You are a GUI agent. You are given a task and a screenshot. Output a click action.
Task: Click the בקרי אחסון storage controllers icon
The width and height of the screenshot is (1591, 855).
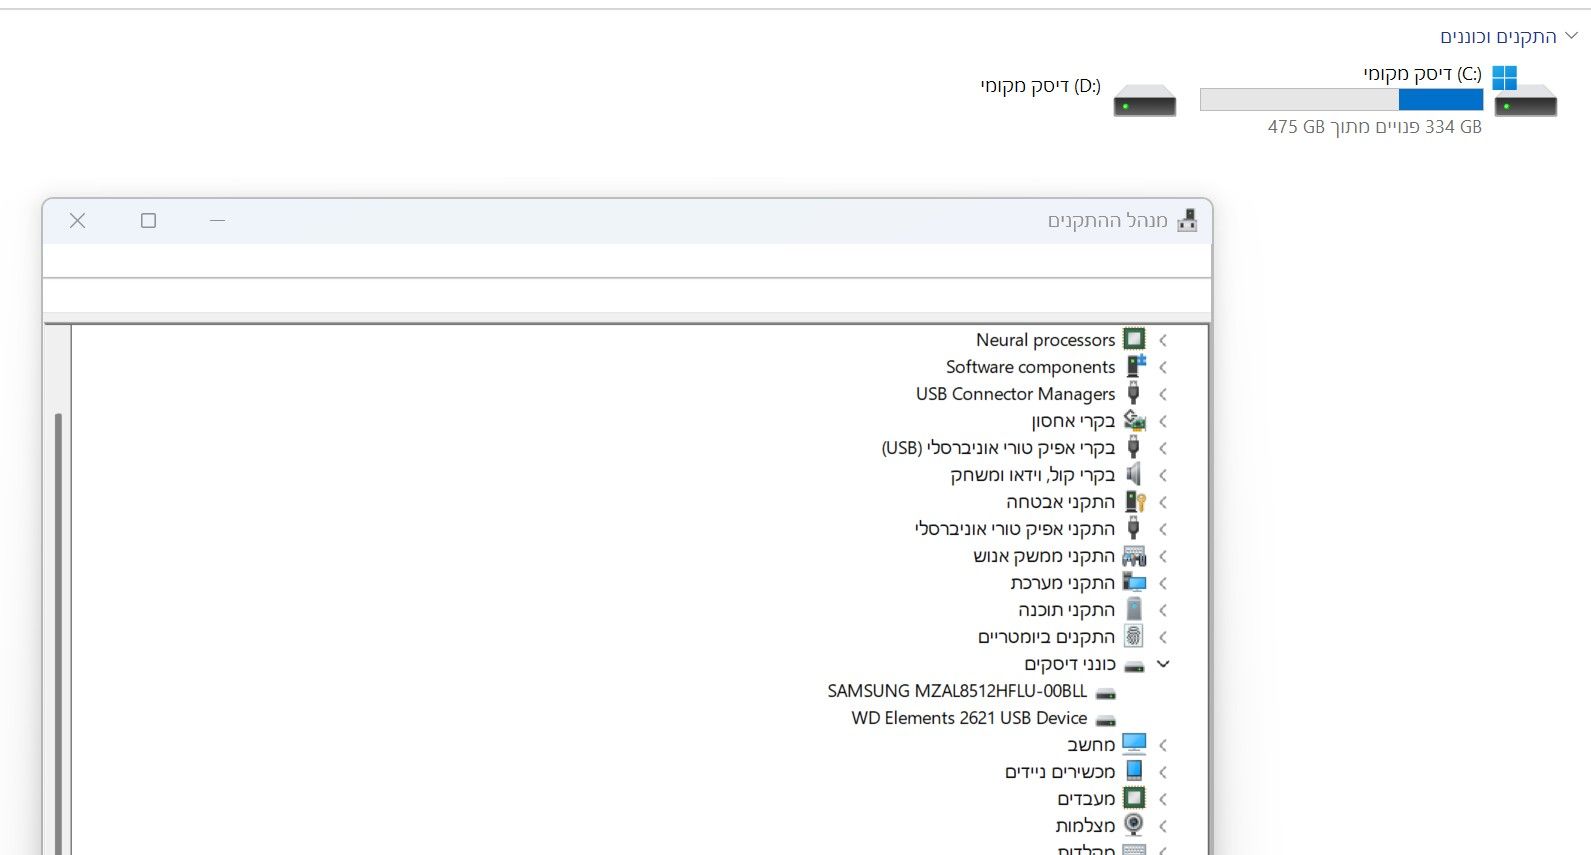1134,420
